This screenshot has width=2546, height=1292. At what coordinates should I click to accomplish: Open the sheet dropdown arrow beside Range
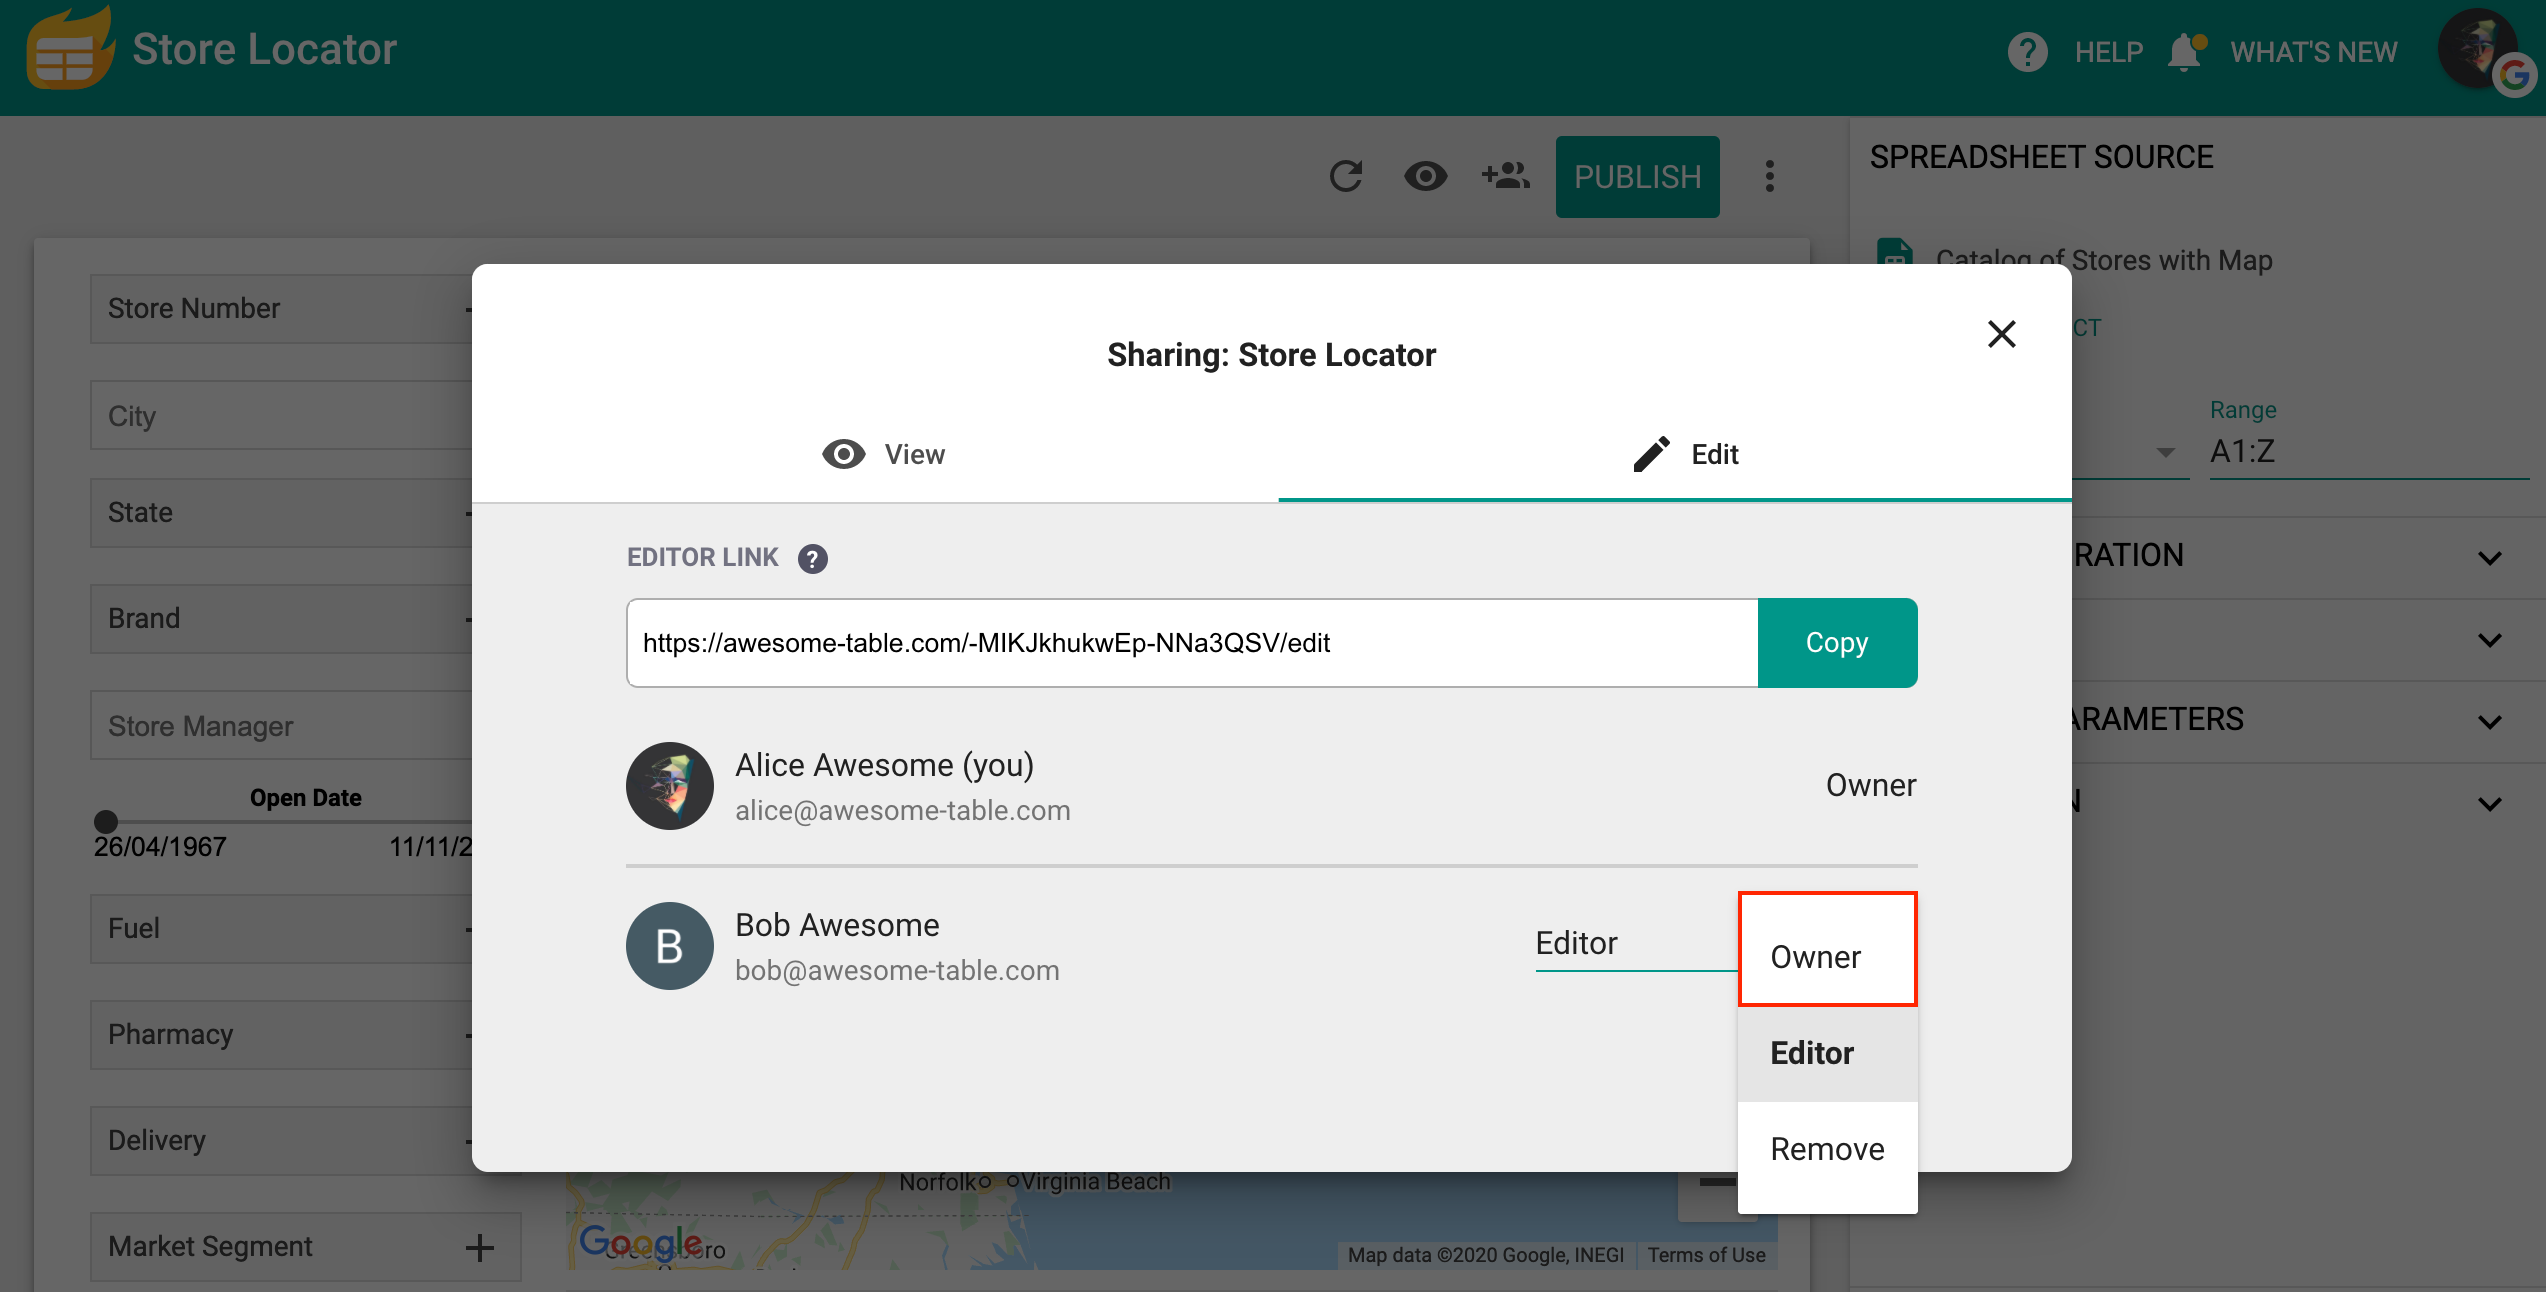pos(2165,452)
